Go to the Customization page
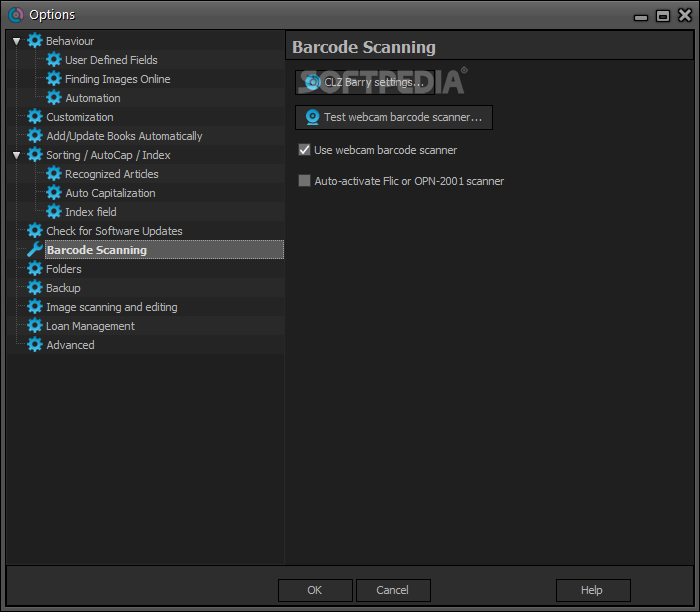Screen dimensions: 700x612 pos(80,117)
